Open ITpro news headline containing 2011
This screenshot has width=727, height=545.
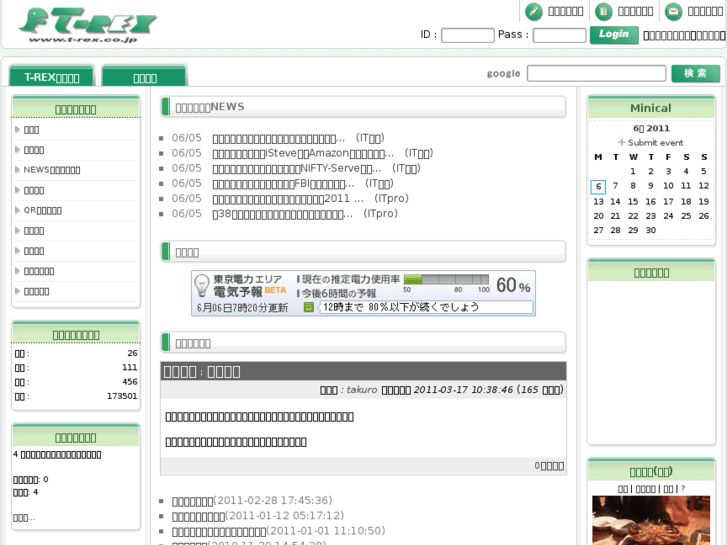(x=288, y=199)
